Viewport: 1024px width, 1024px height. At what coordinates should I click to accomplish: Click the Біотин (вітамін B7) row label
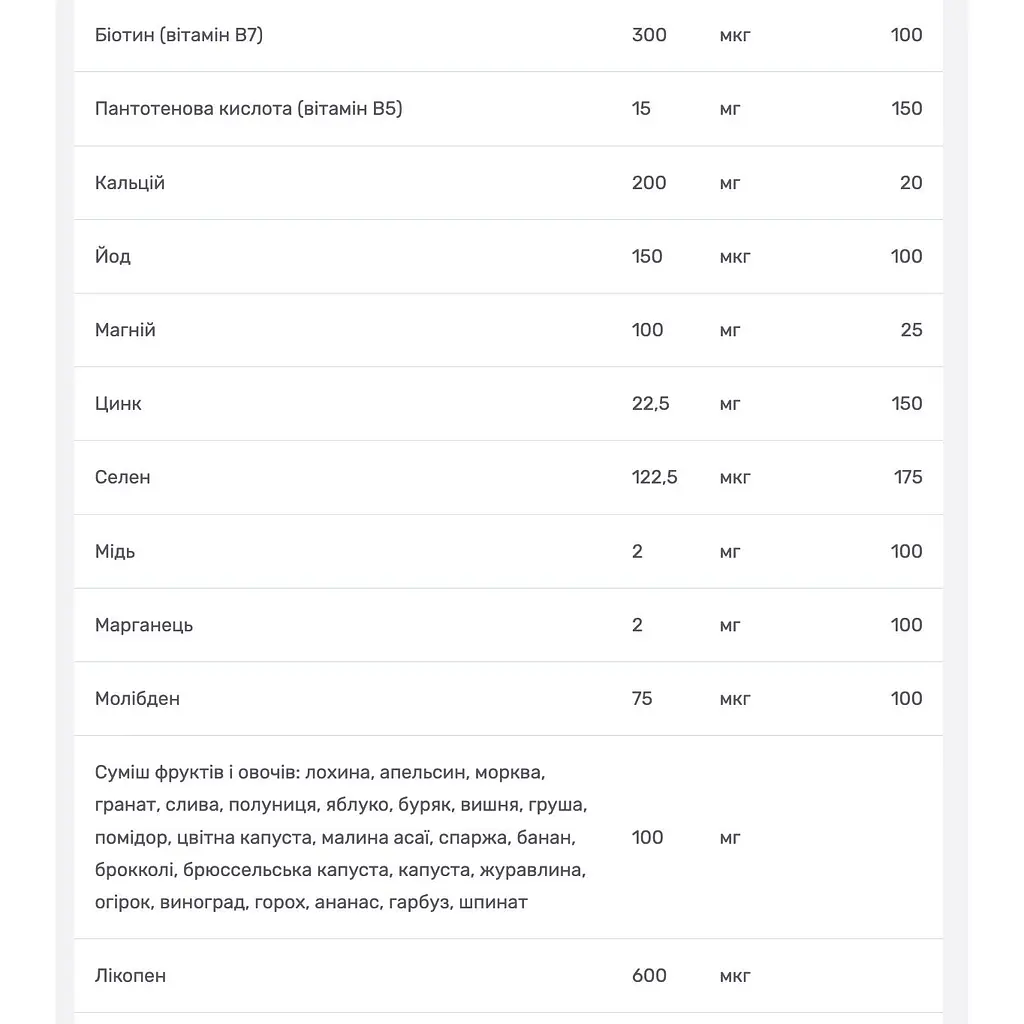click(x=178, y=35)
